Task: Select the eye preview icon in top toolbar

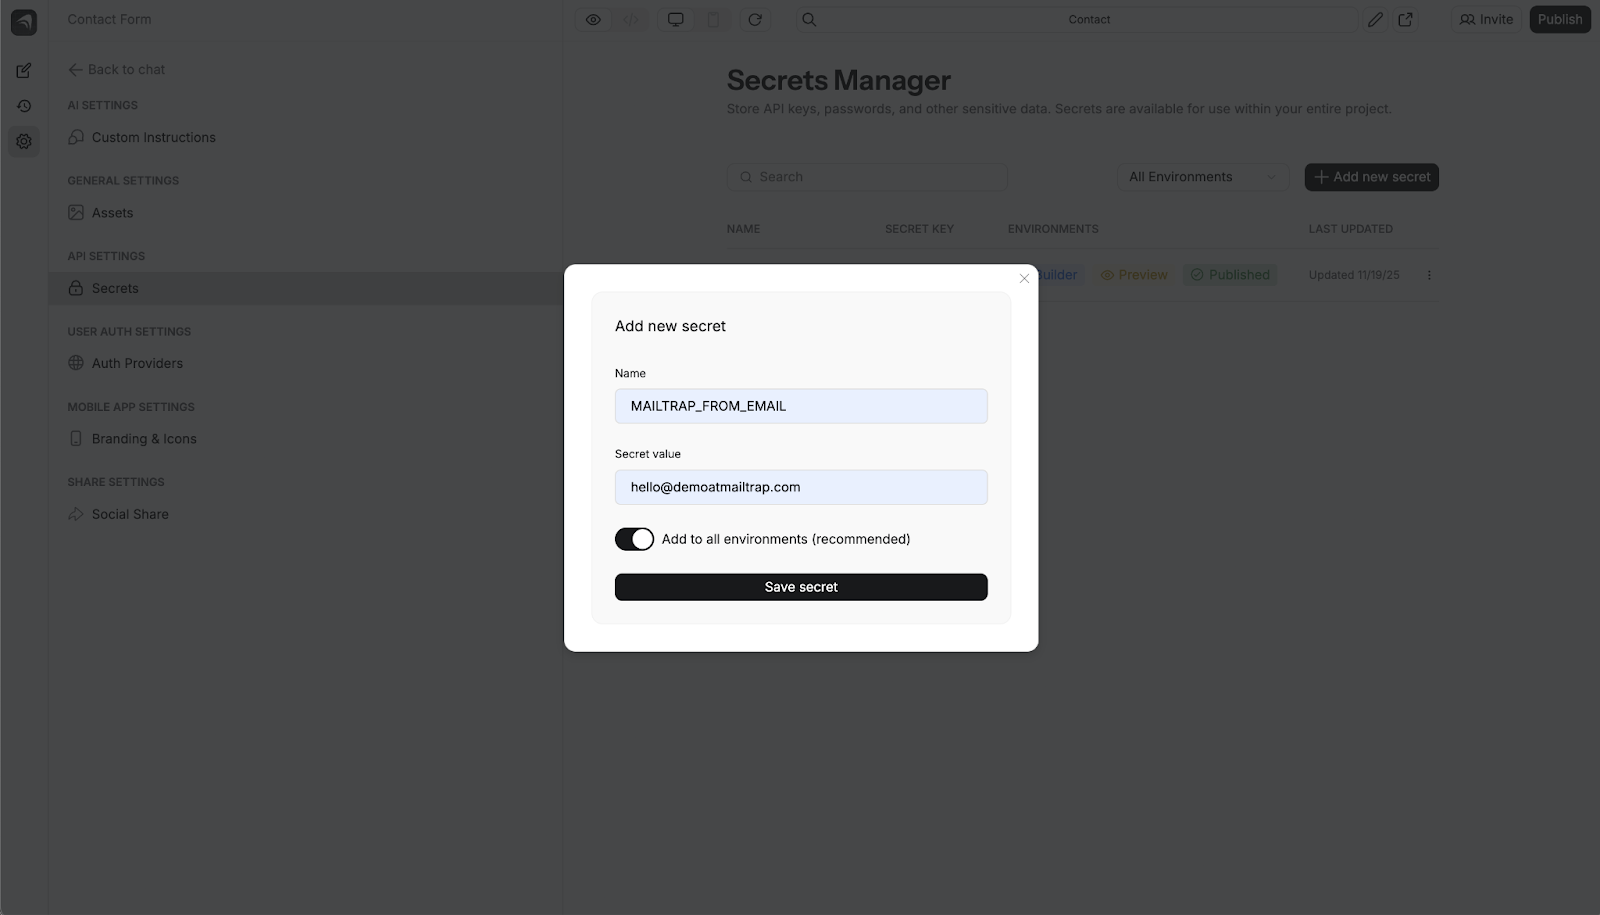Action: (593, 19)
